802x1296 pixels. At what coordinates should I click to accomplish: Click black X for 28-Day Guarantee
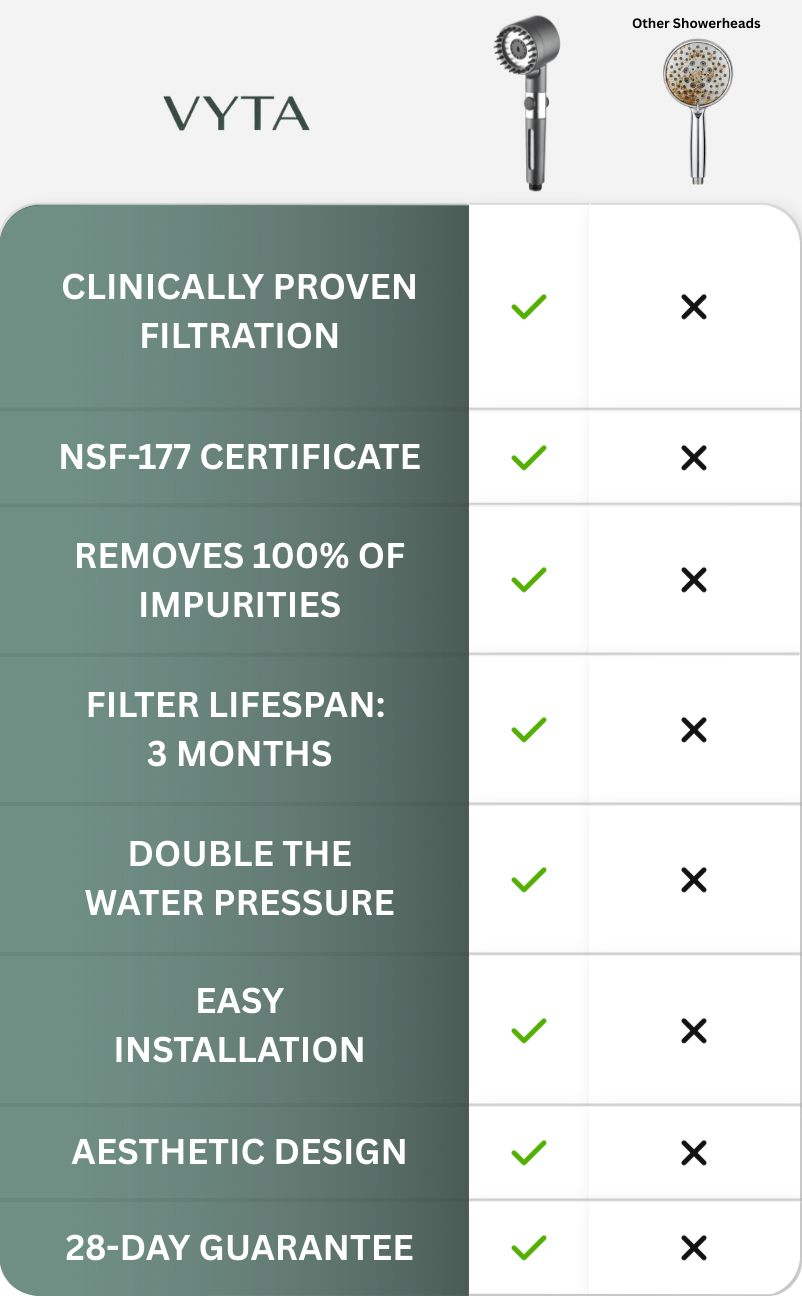pos(693,1247)
